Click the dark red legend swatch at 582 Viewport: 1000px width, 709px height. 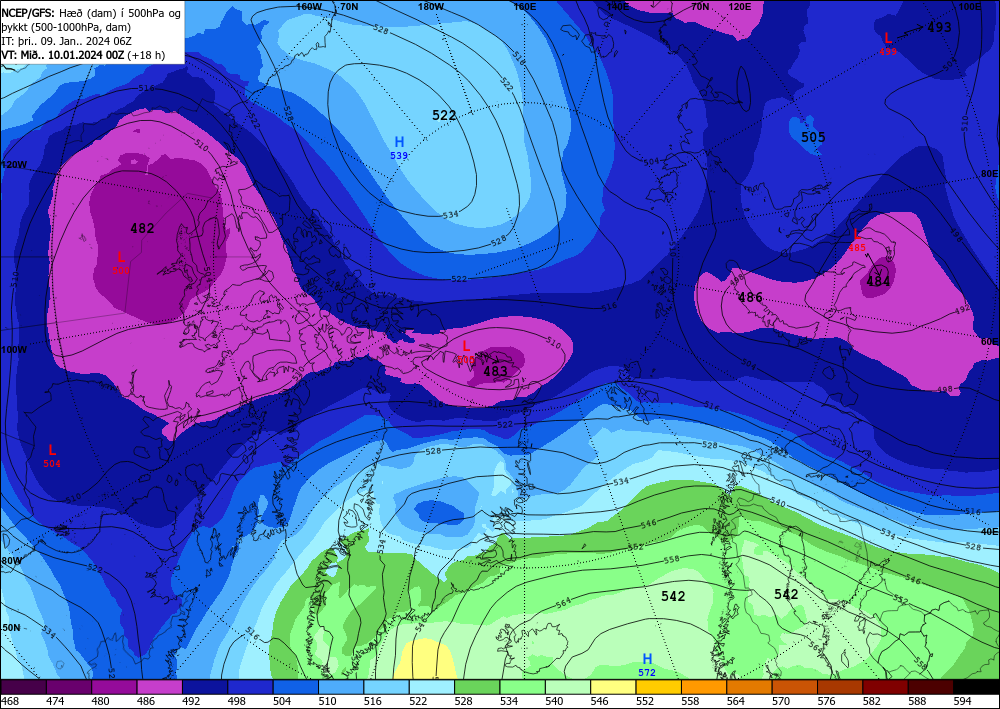(x=885, y=687)
